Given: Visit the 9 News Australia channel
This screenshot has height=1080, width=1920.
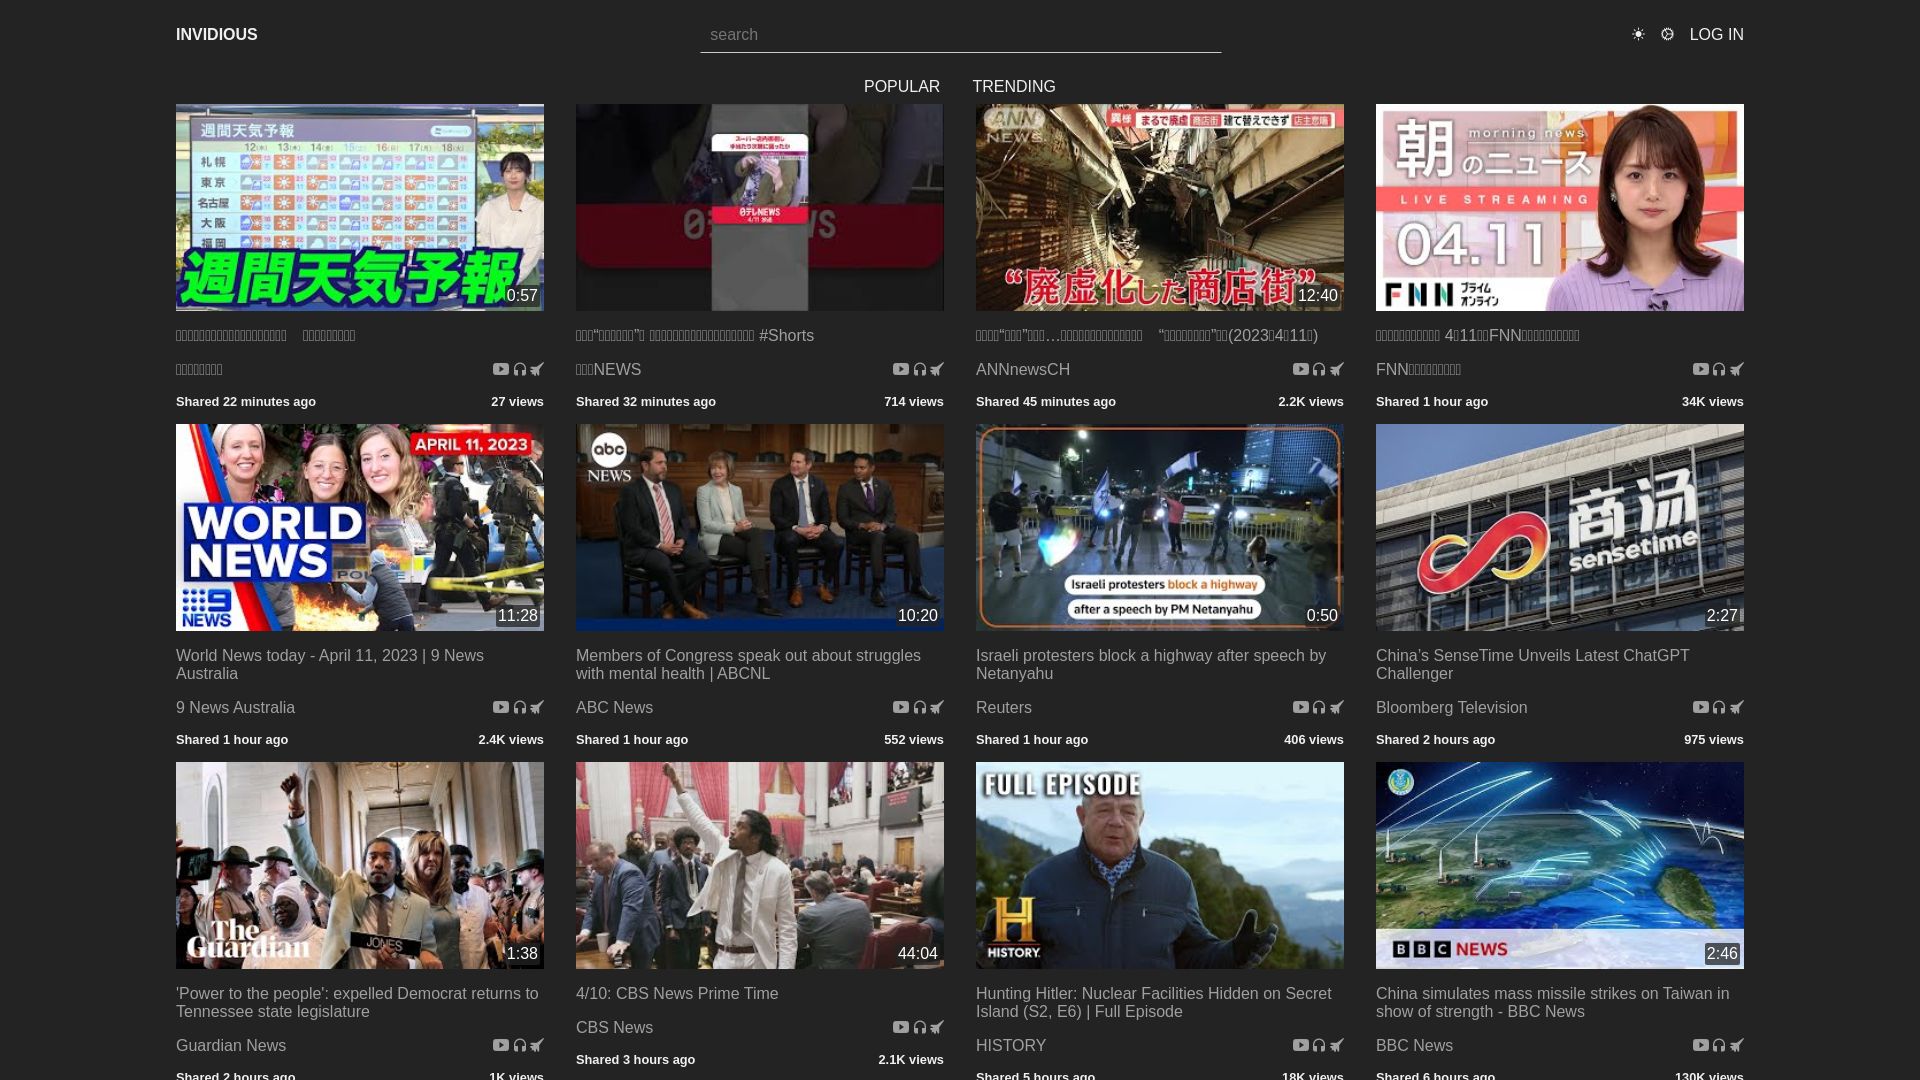Looking at the screenshot, I should [235, 708].
